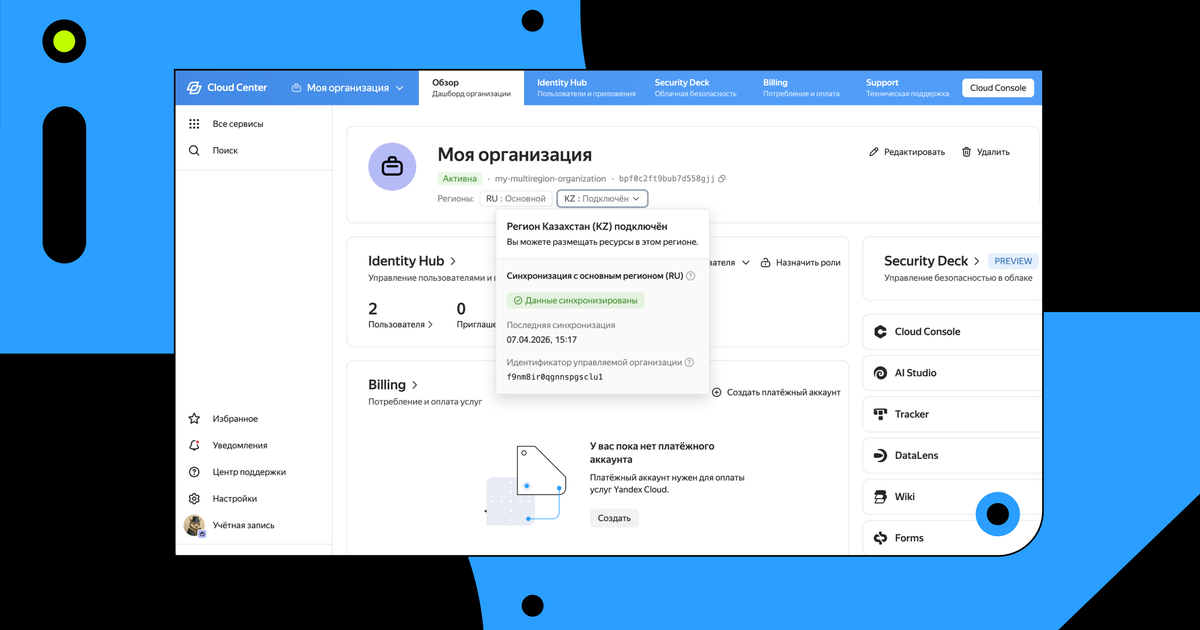Open the Billing card heading
The width and height of the screenshot is (1200, 630).
[x=393, y=385]
